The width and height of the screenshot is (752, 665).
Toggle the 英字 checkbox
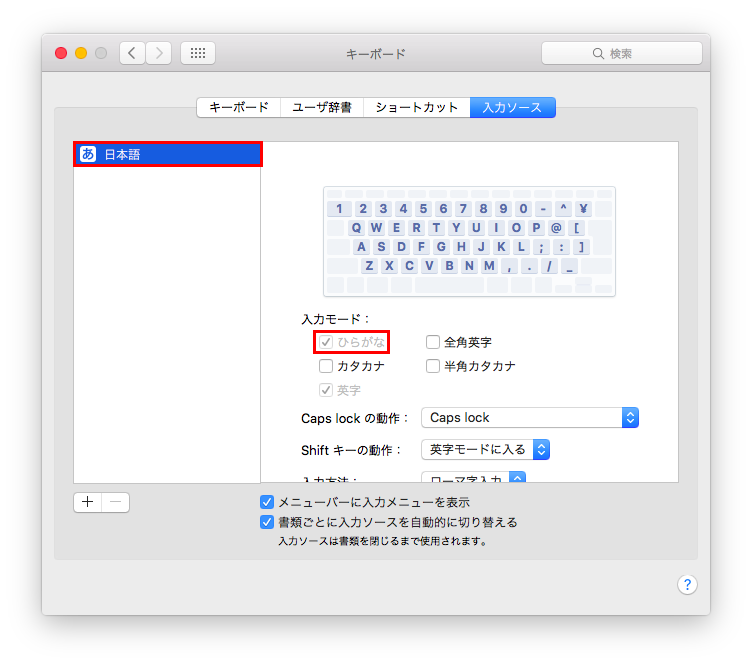(x=326, y=390)
